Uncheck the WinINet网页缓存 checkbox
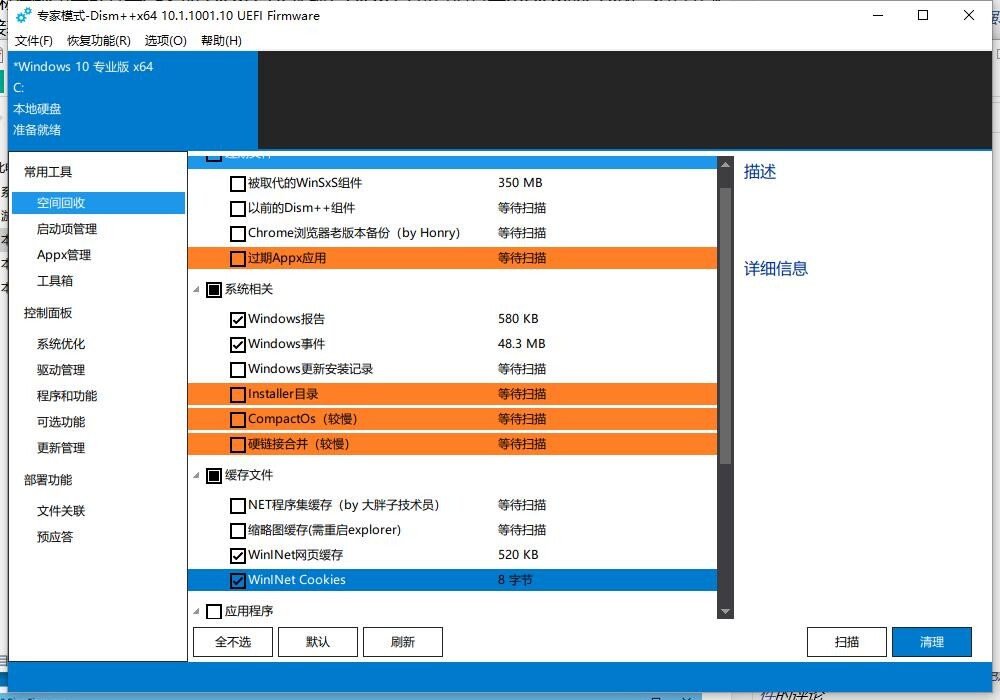Image resolution: width=1000 pixels, height=700 pixels. [237, 555]
